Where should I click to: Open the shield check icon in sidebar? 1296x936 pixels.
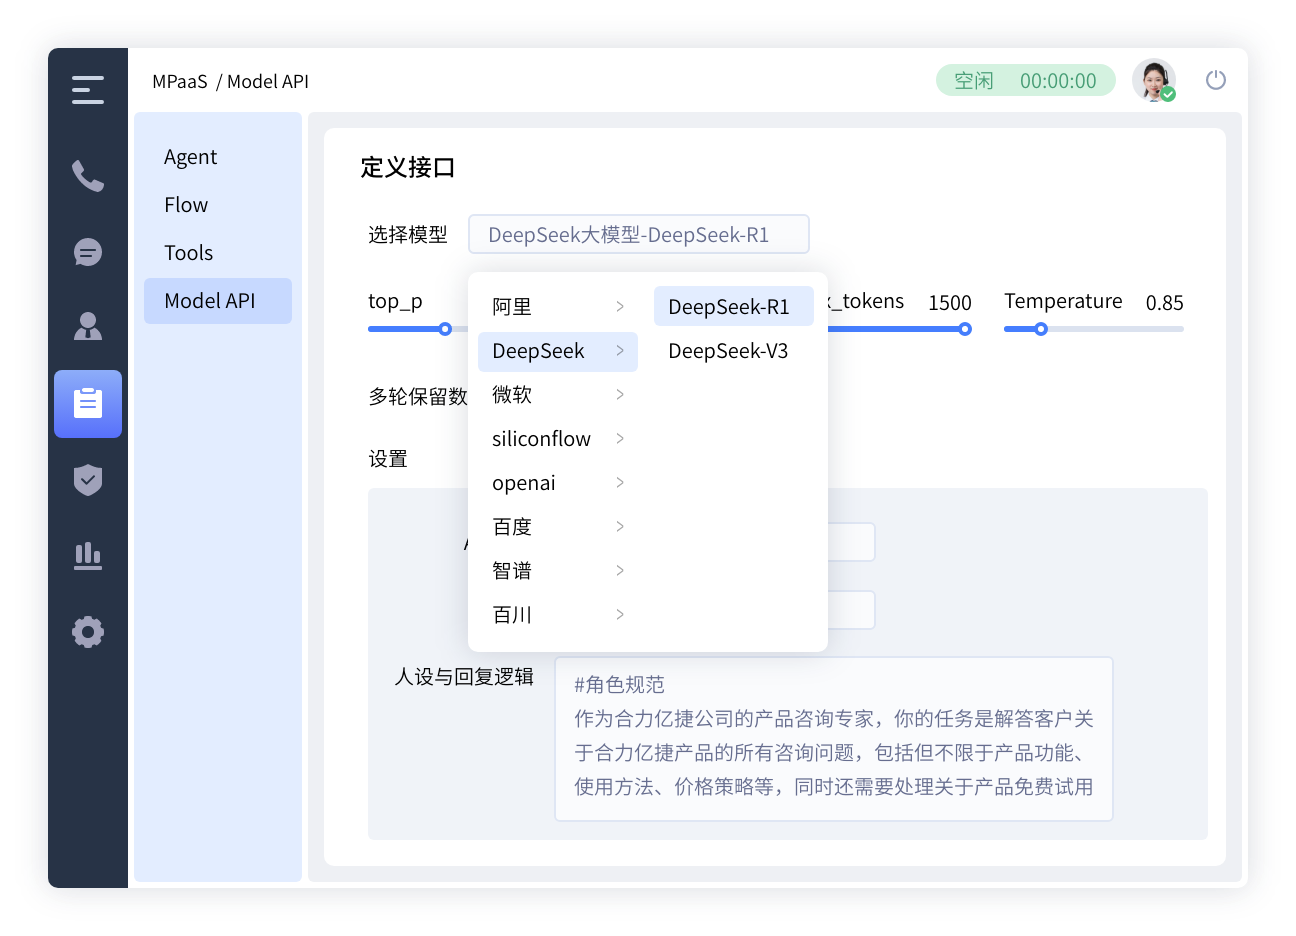pyautogui.click(x=88, y=480)
